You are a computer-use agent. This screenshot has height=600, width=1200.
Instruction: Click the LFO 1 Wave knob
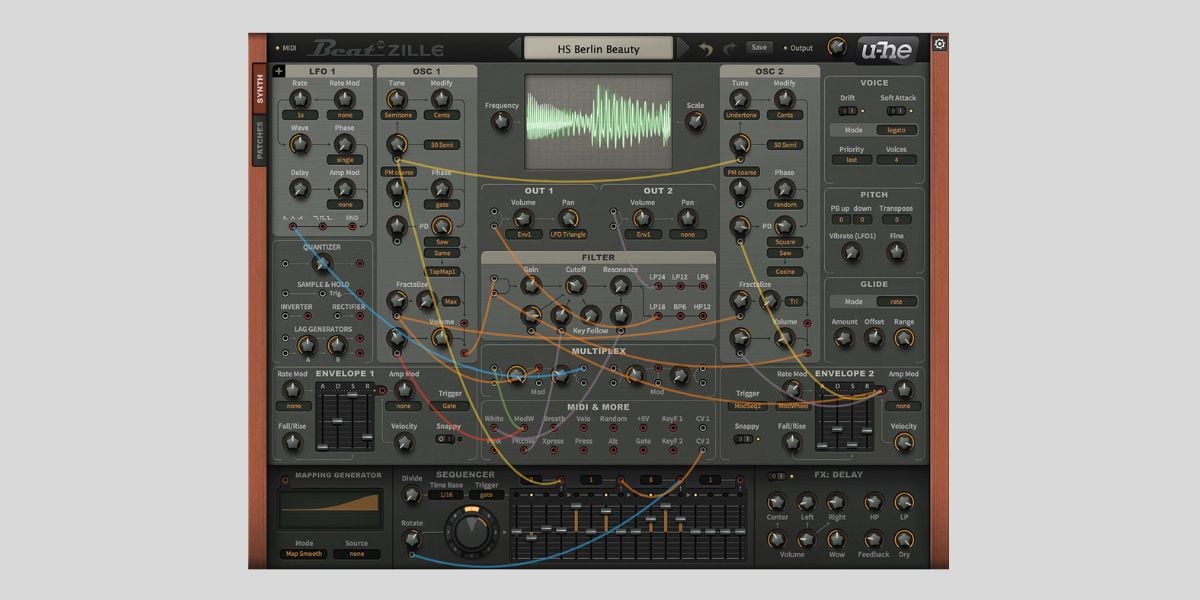[300, 144]
